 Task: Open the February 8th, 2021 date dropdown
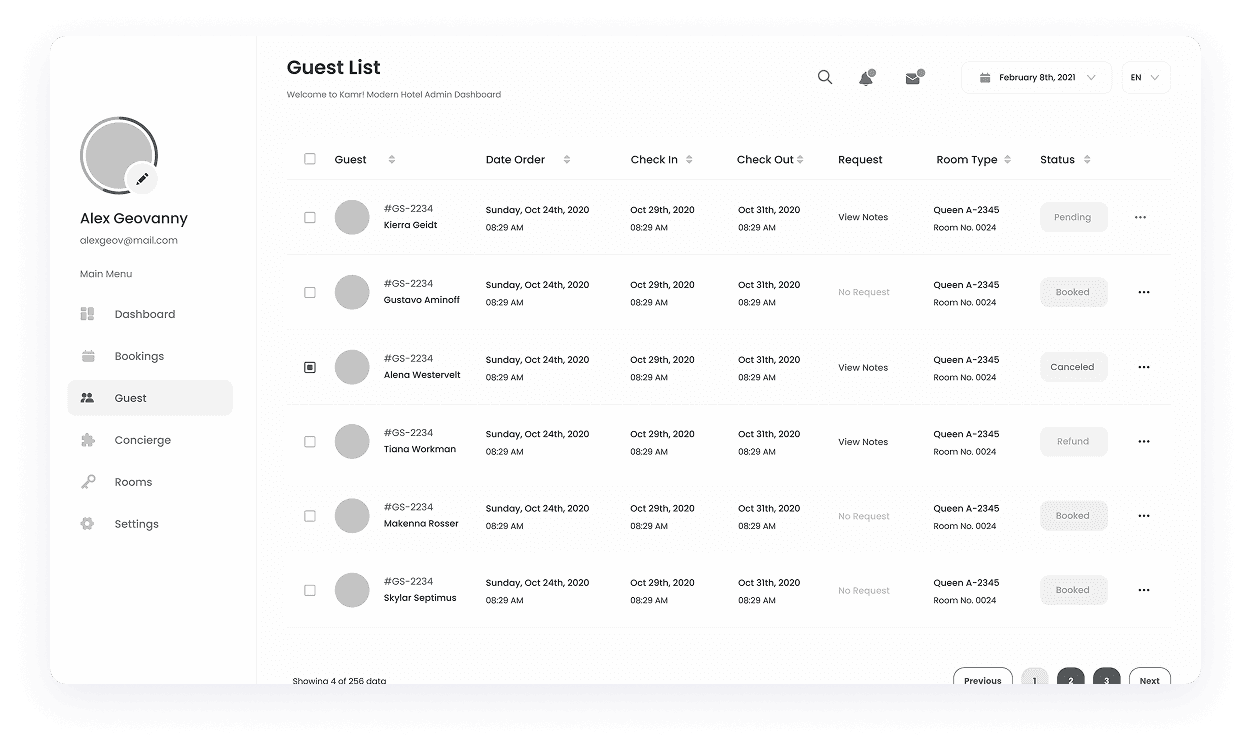coord(1036,76)
